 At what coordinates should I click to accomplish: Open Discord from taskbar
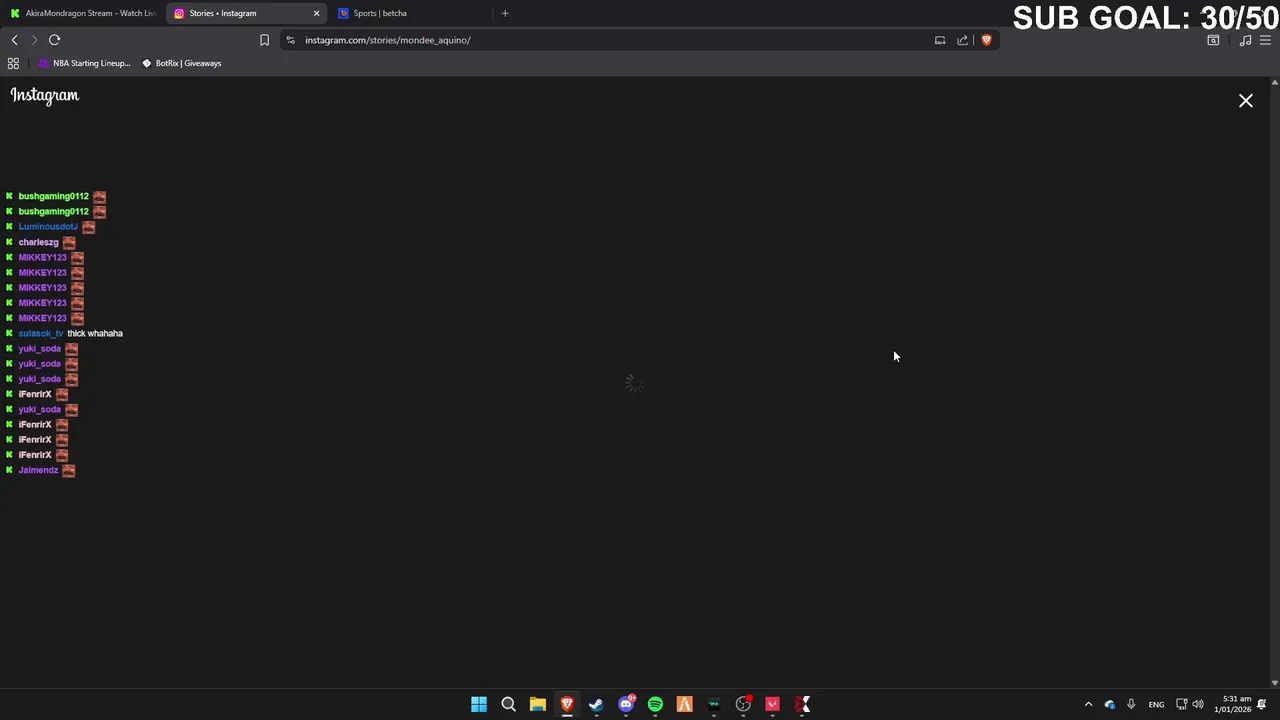626,704
